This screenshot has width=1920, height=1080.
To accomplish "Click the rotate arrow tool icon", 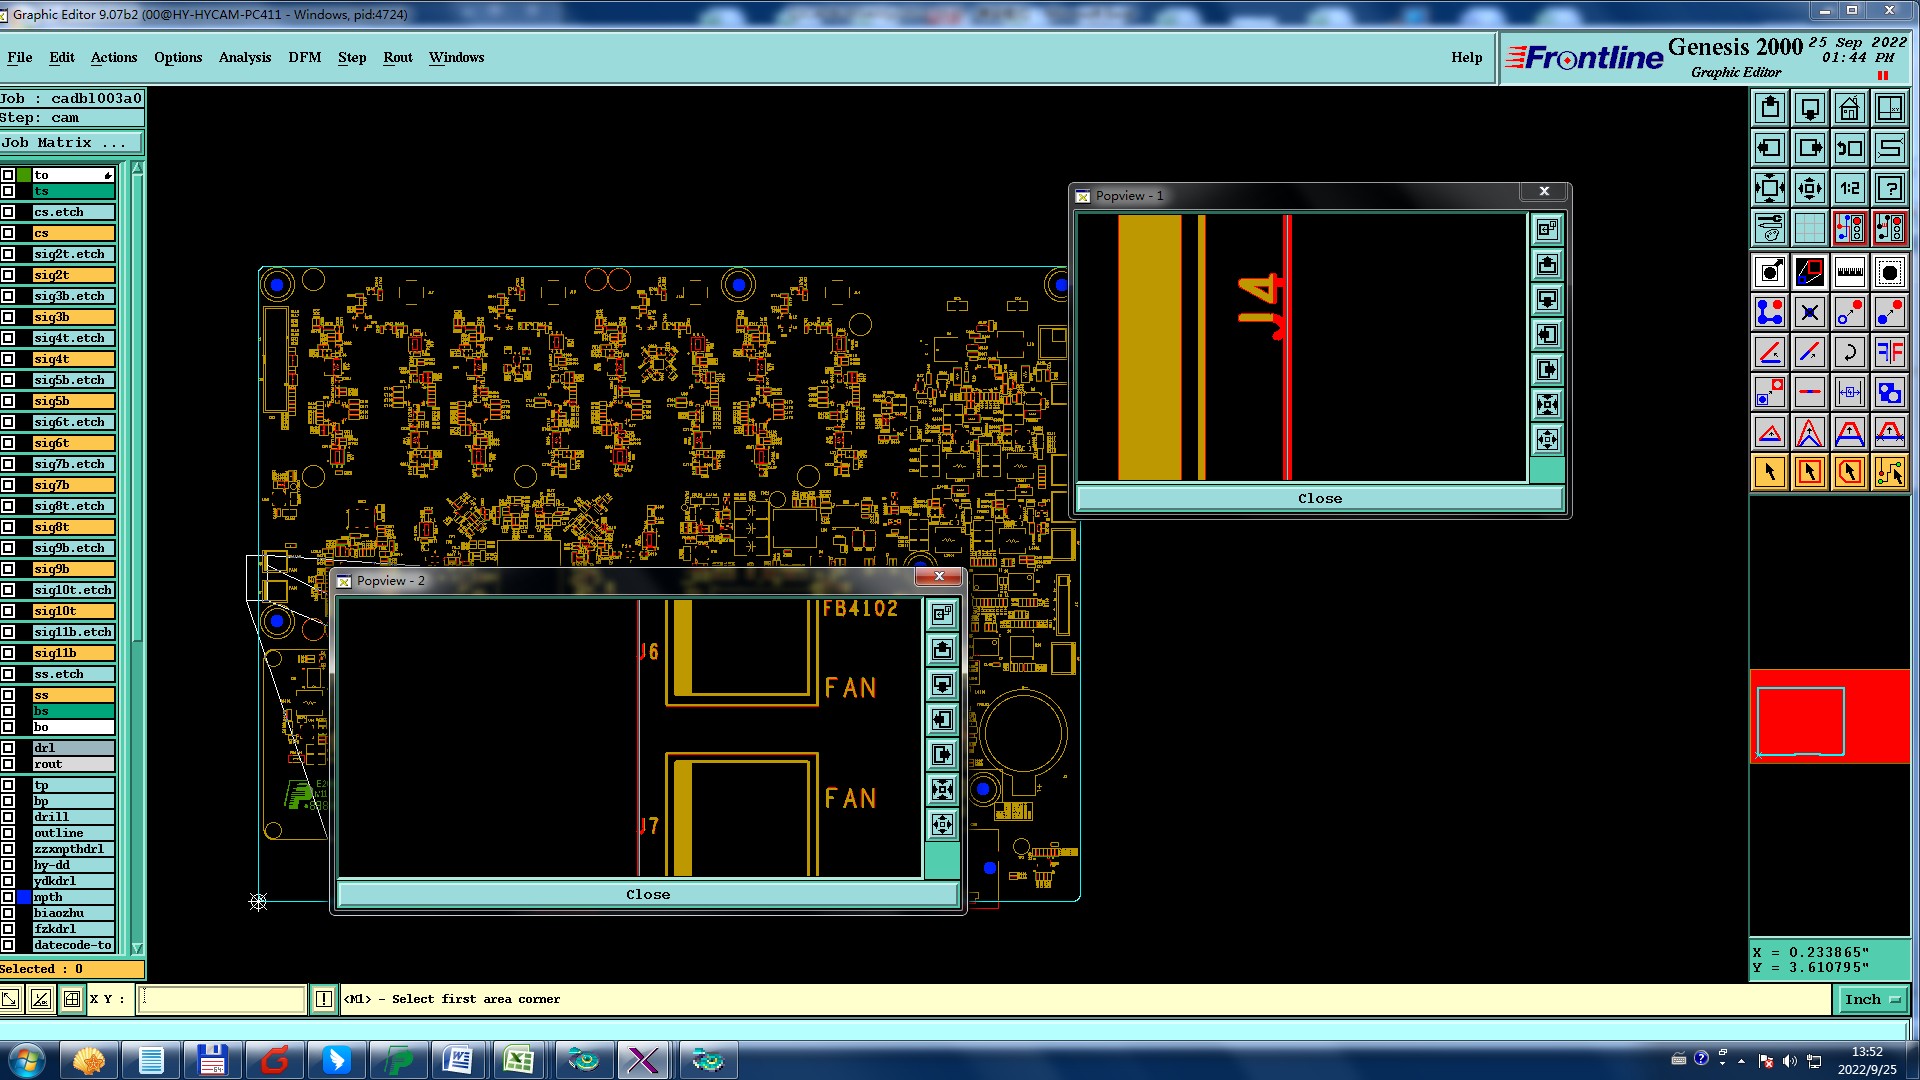I will pyautogui.click(x=1849, y=352).
